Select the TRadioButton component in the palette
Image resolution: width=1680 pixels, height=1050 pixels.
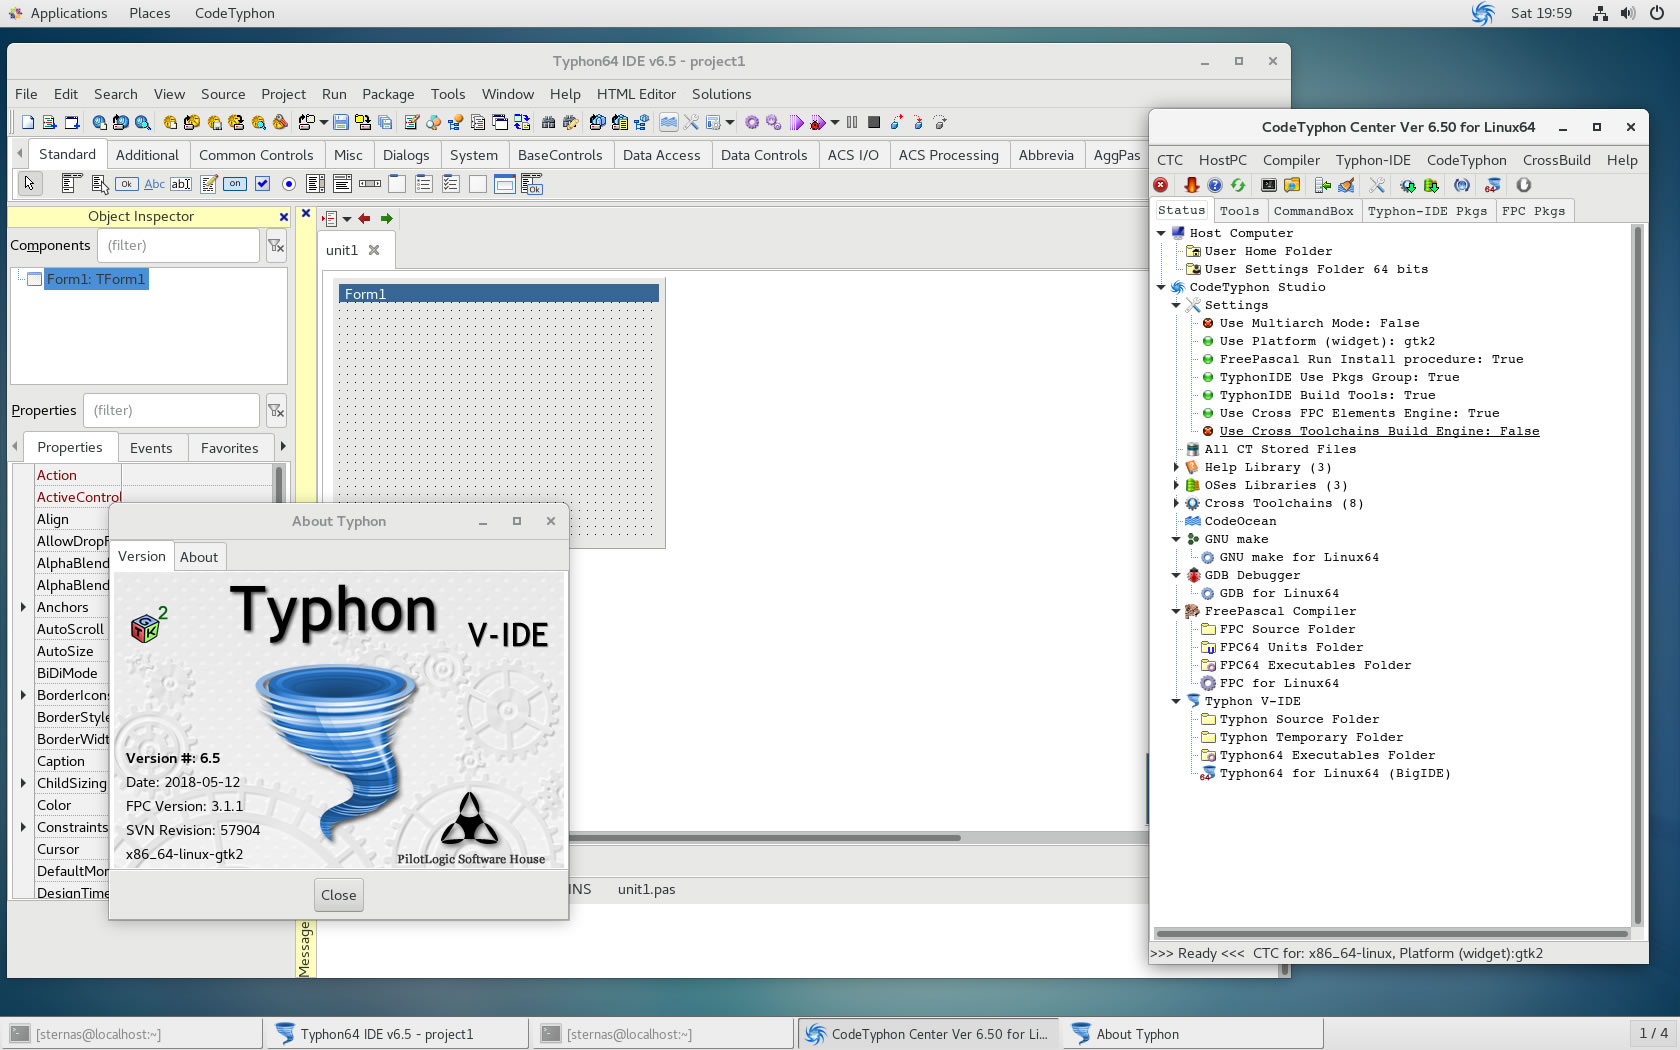point(289,184)
